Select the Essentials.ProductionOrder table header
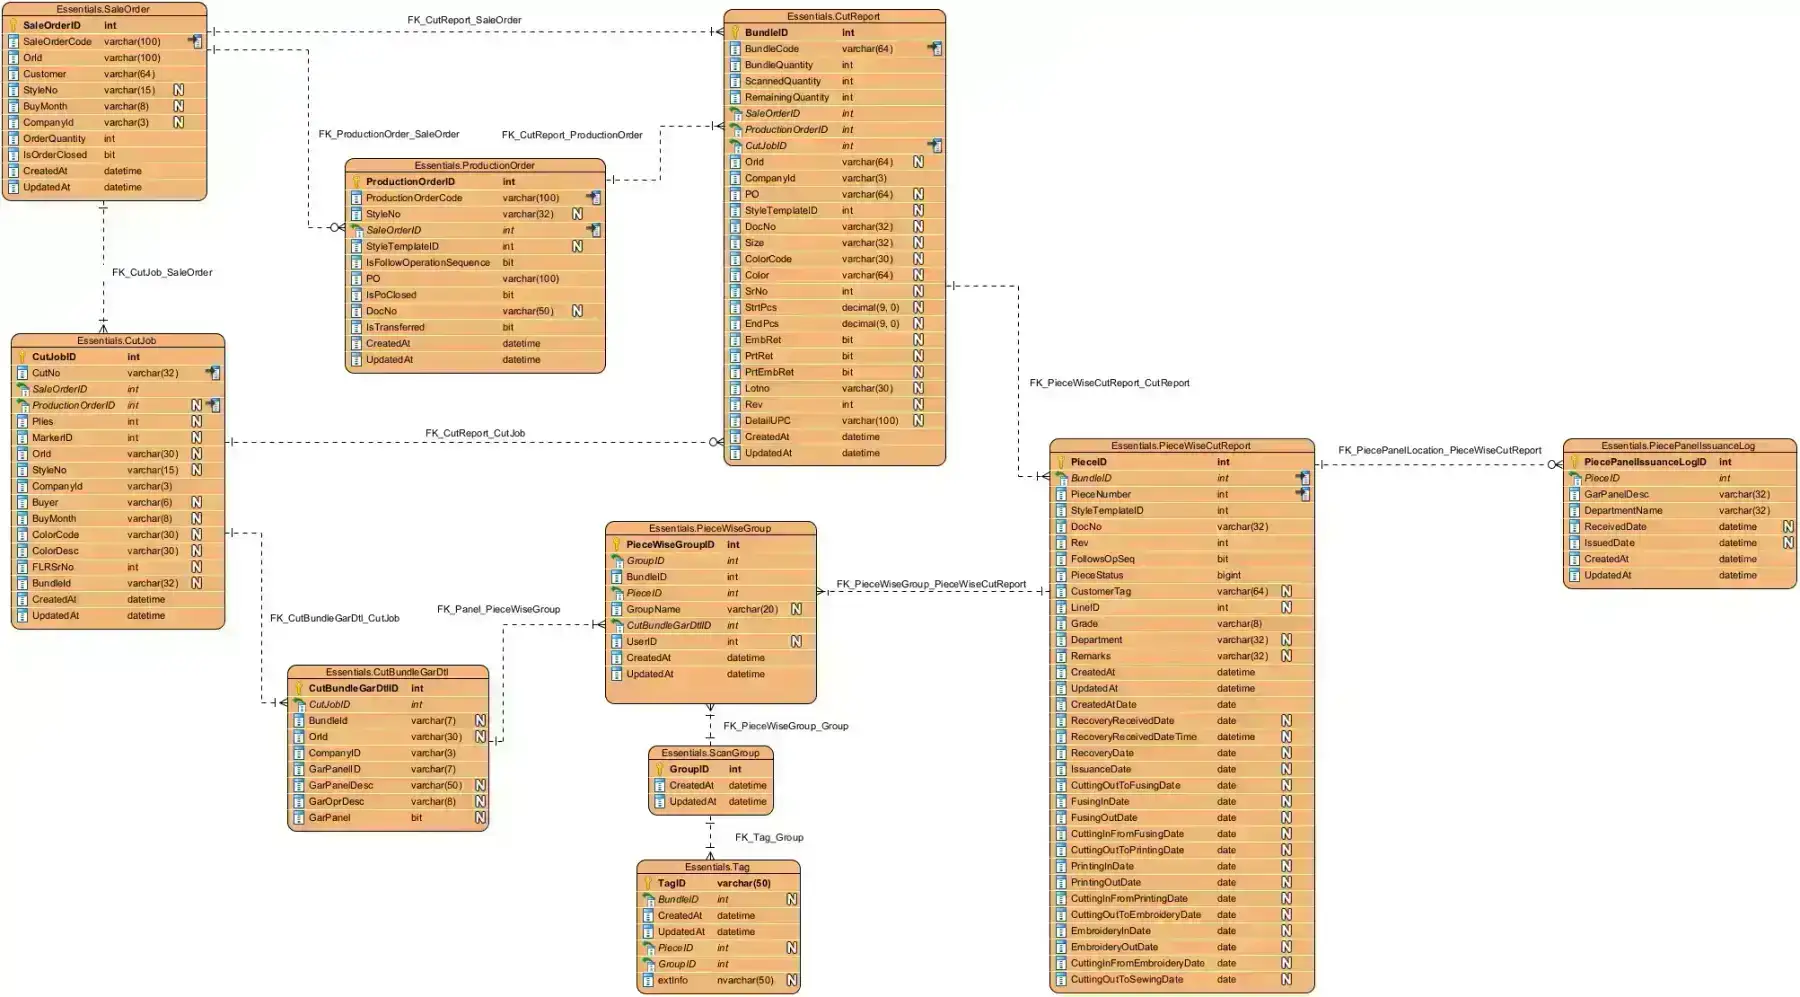 pyautogui.click(x=475, y=165)
